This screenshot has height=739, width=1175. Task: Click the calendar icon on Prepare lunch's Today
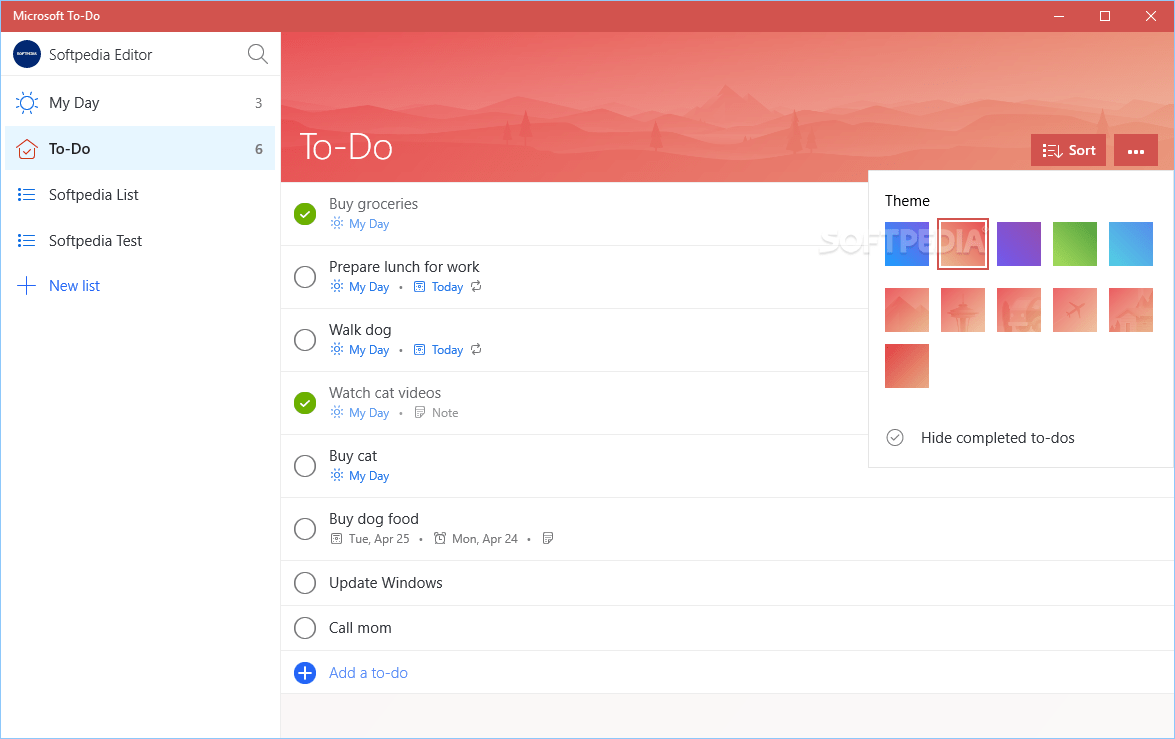[420, 286]
